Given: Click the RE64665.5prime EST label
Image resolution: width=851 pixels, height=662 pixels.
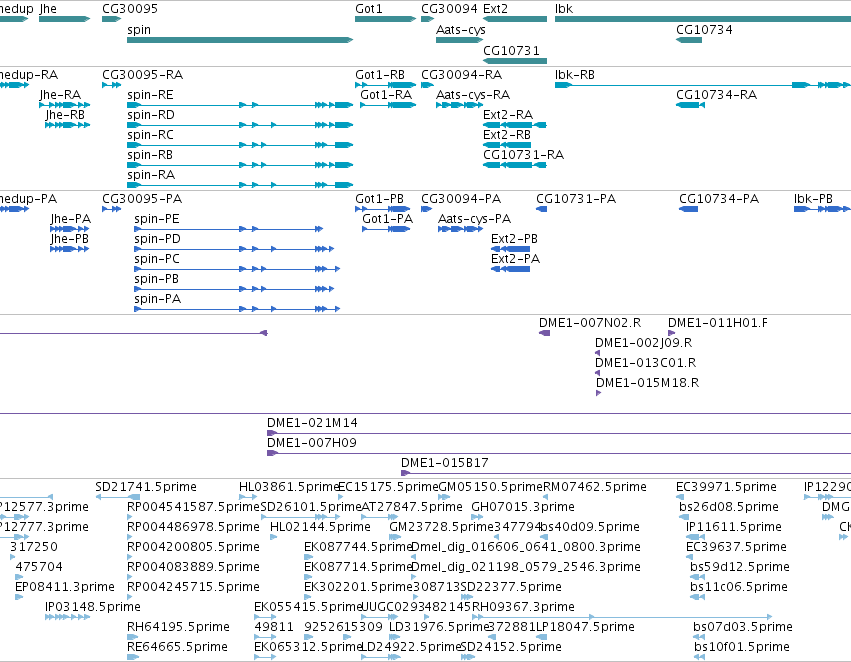Looking at the screenshot, I should point(177,647).
